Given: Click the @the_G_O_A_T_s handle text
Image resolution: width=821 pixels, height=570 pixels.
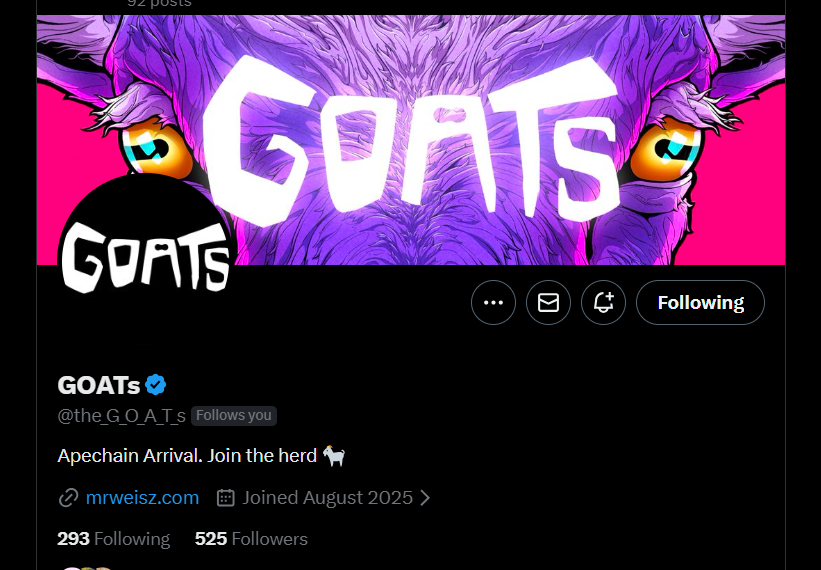Looking at the screenshot, I should click(122, 415).
